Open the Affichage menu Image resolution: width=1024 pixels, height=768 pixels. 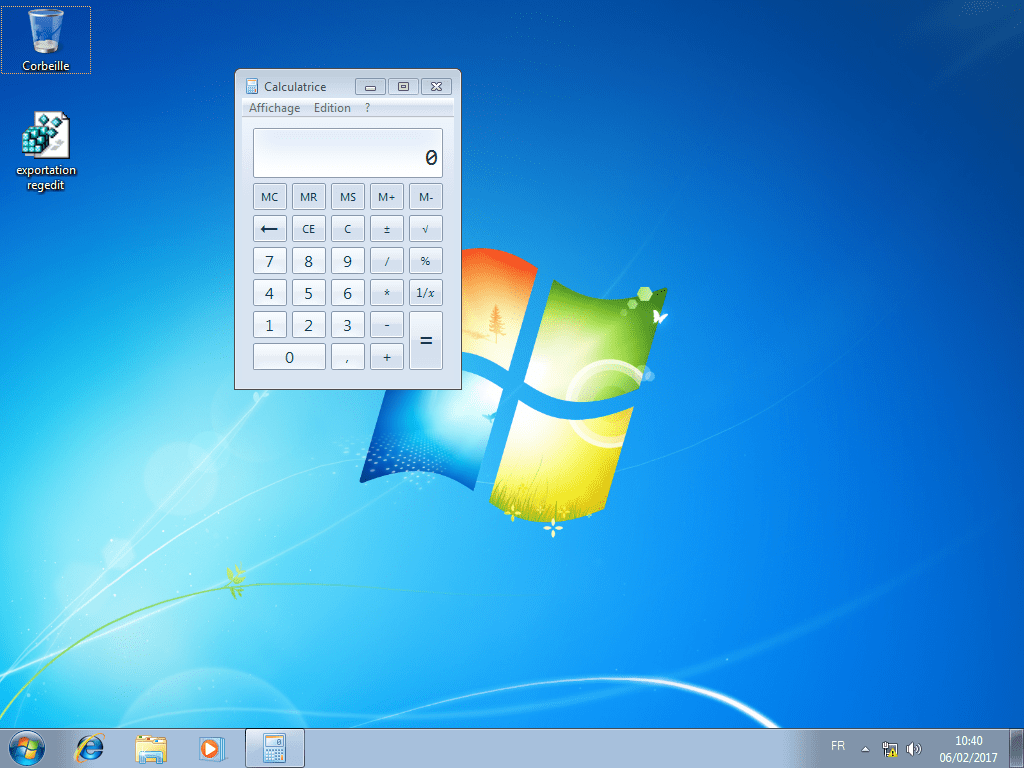tap(273, 107)
